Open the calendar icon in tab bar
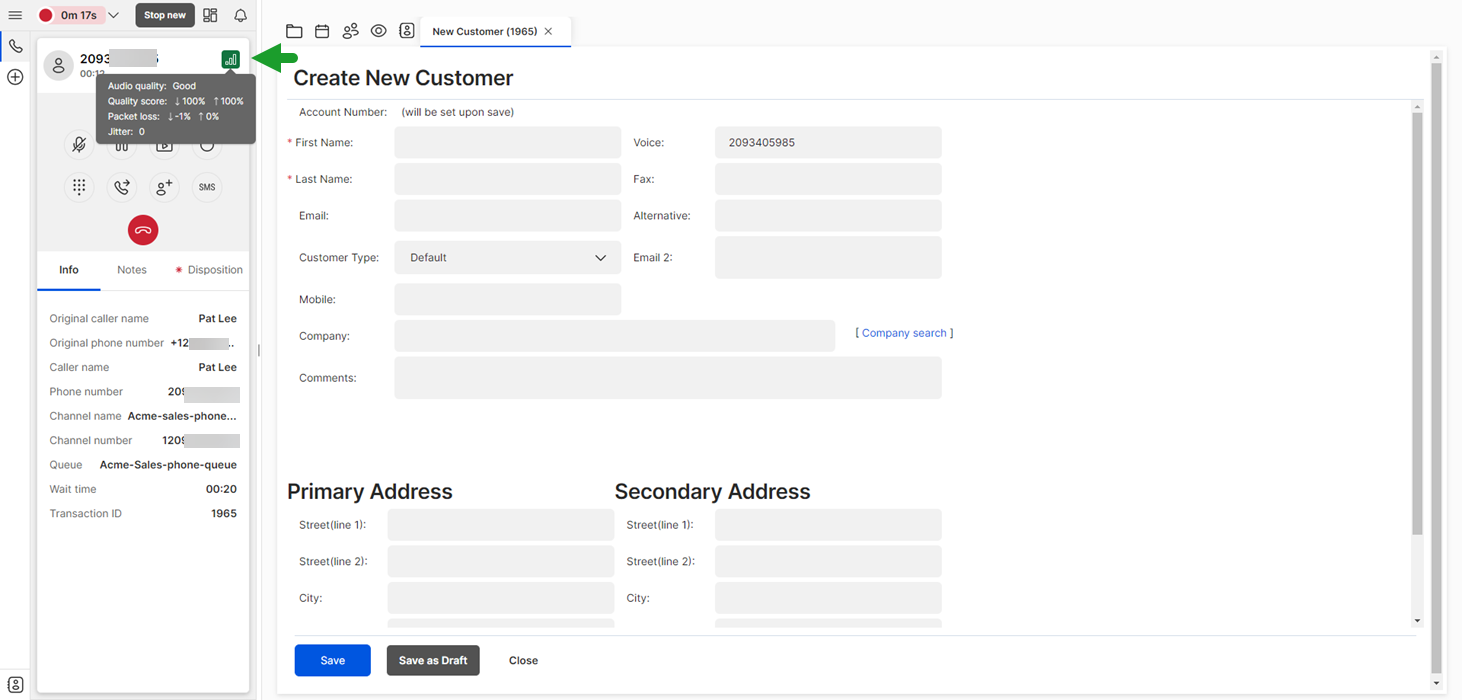Viewport: 1462px width, 700px height. point(322,31)
